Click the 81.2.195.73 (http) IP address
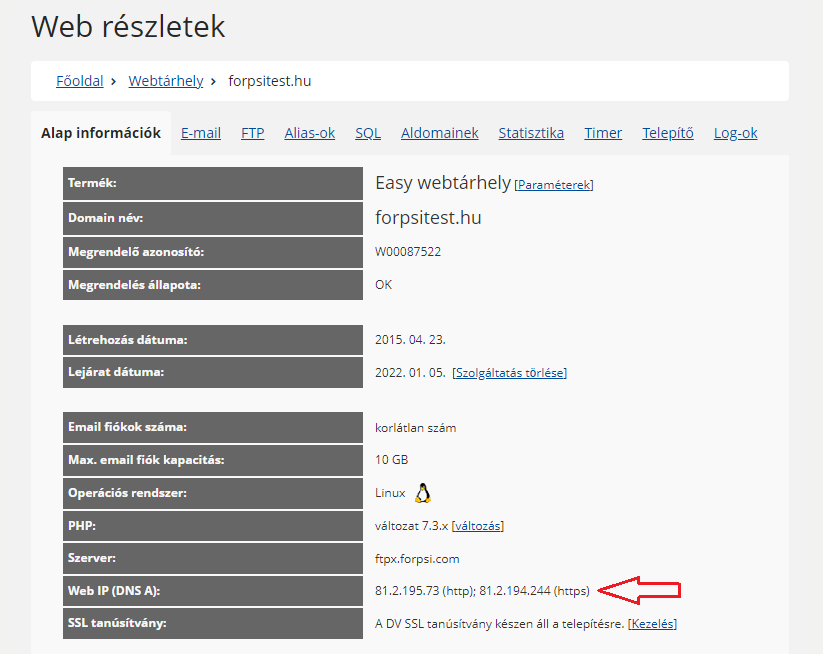This screenshot has height=654, width=823. pos(425,591)
